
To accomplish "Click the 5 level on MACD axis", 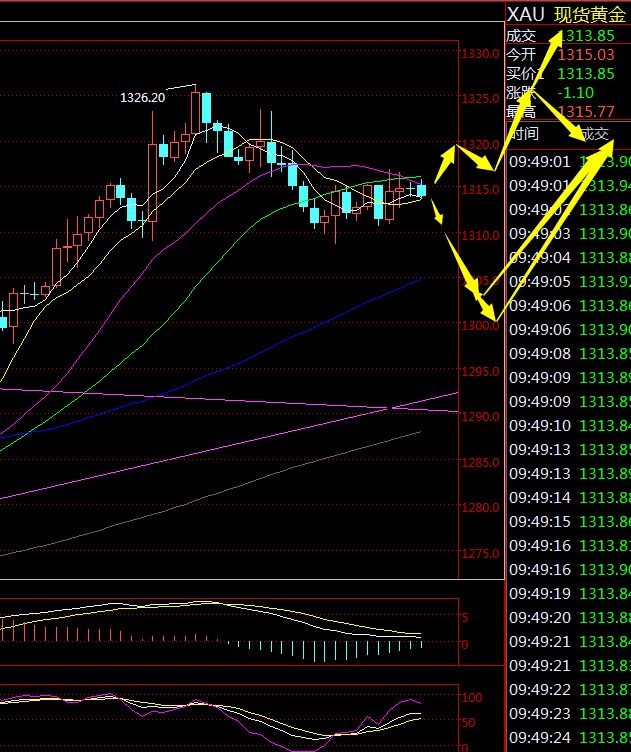I will (465, 617).
